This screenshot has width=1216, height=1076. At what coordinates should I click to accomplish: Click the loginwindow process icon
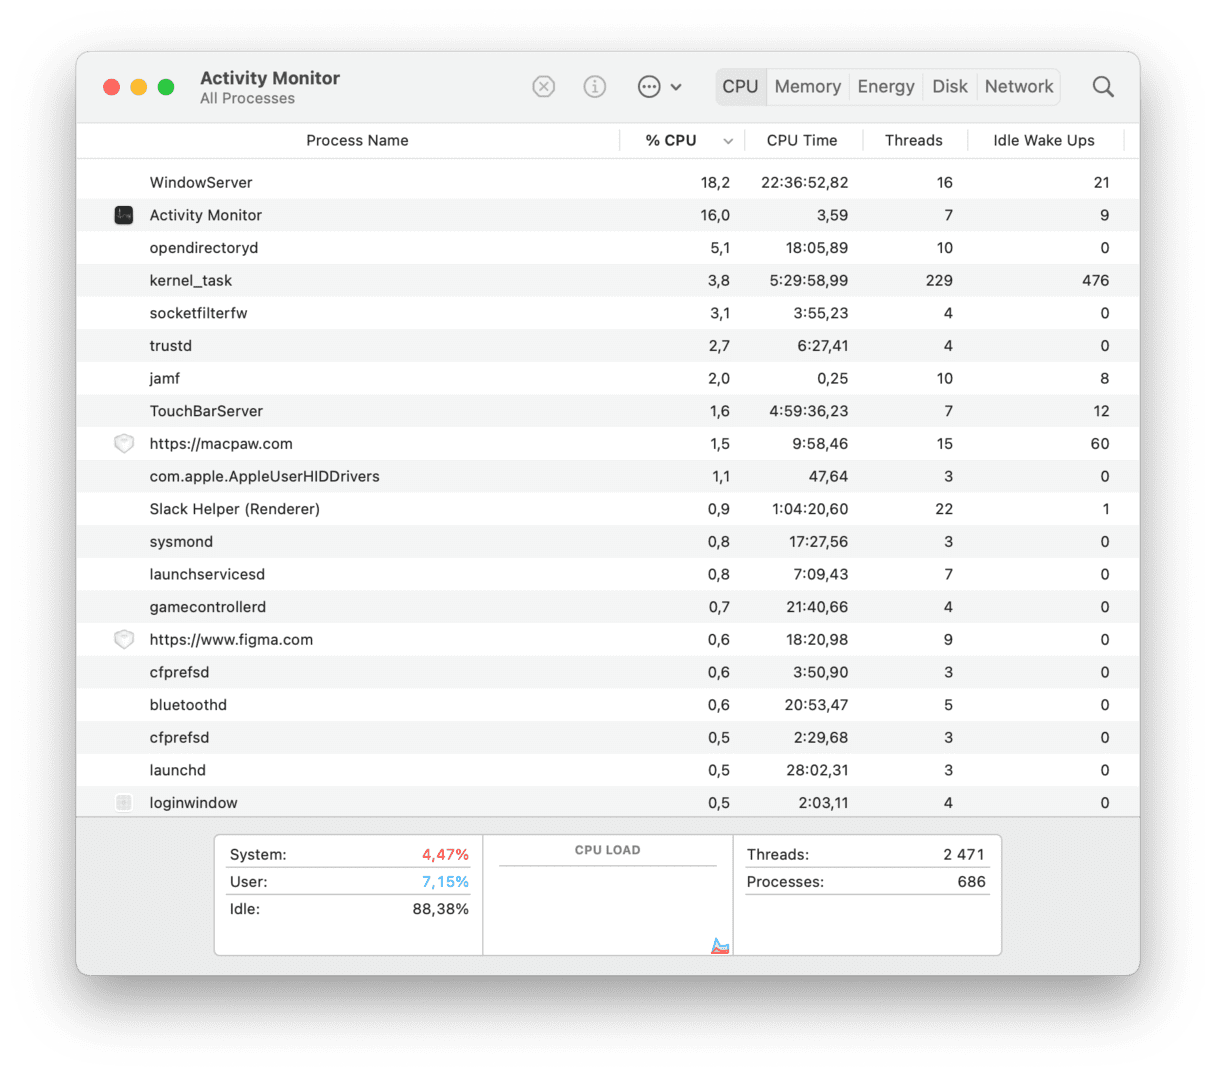pyautogui.click(x=124, y=803)
